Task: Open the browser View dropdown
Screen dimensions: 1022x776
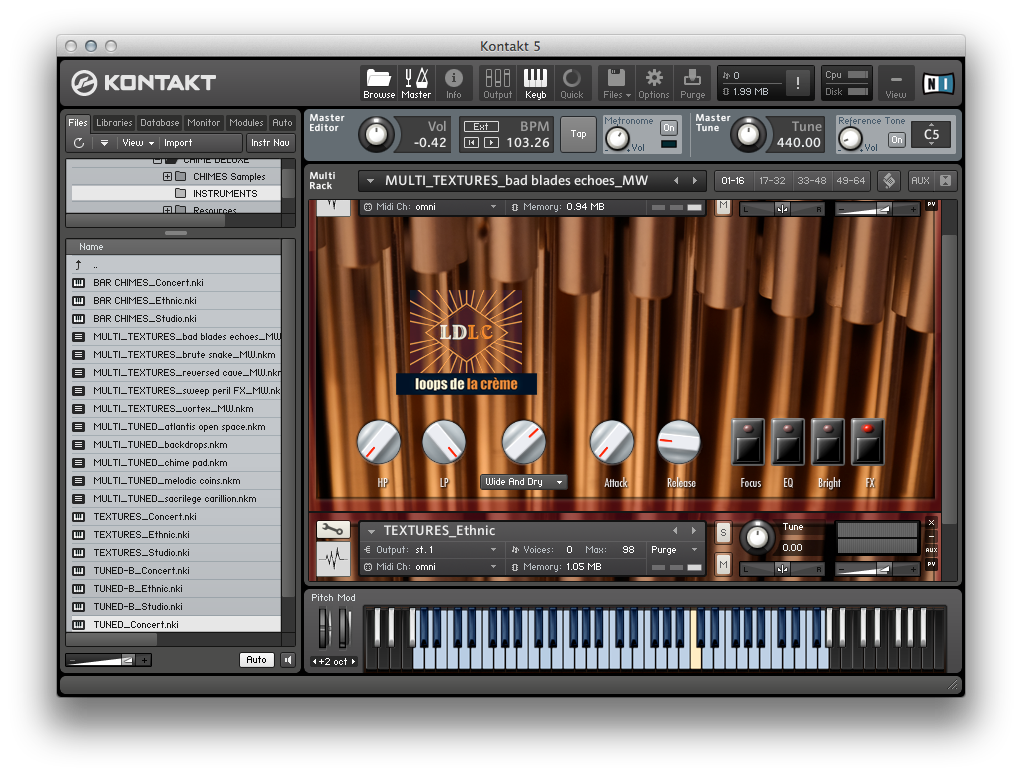Action: point(138,143)
